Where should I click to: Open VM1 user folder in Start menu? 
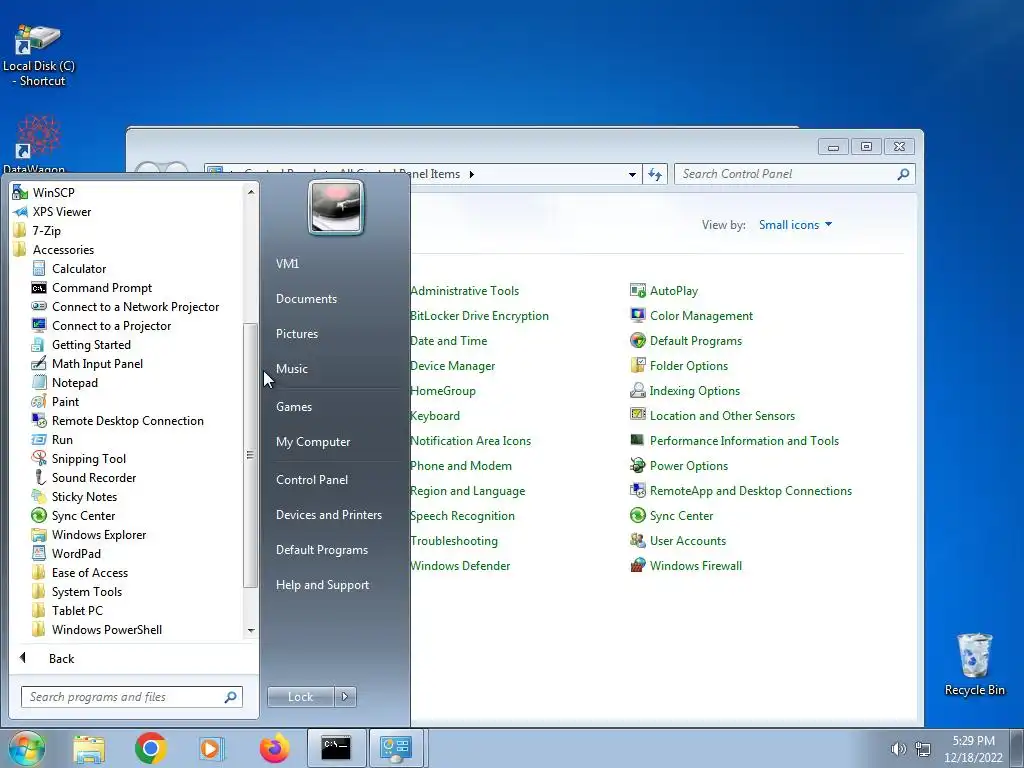[x=287, y=263]
